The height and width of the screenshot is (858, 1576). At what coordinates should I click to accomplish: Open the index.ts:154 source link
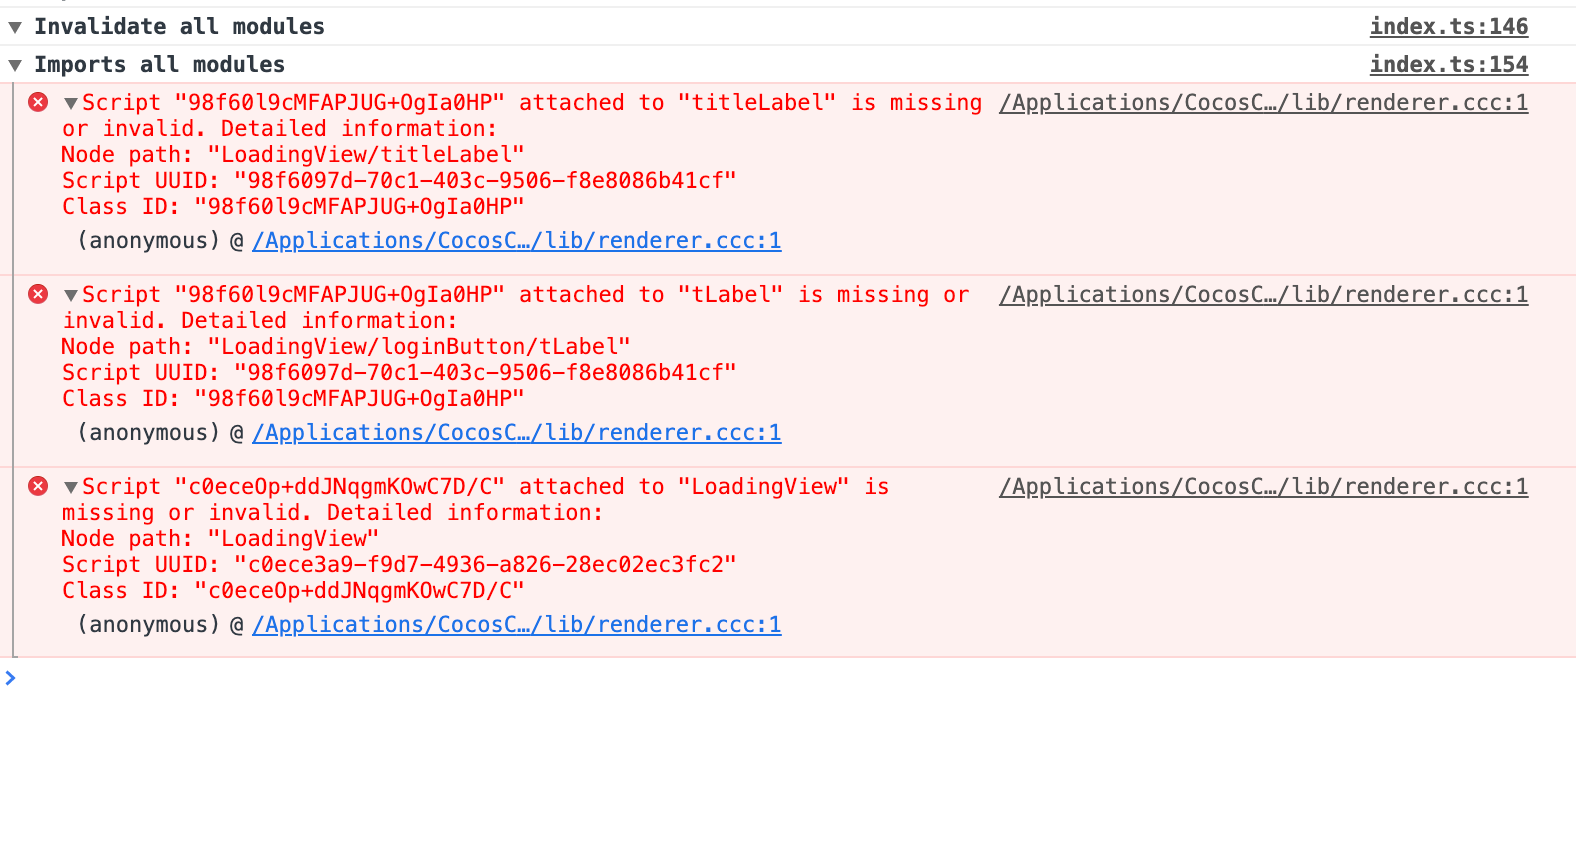pyautogui.click(x=1448, y=65)
